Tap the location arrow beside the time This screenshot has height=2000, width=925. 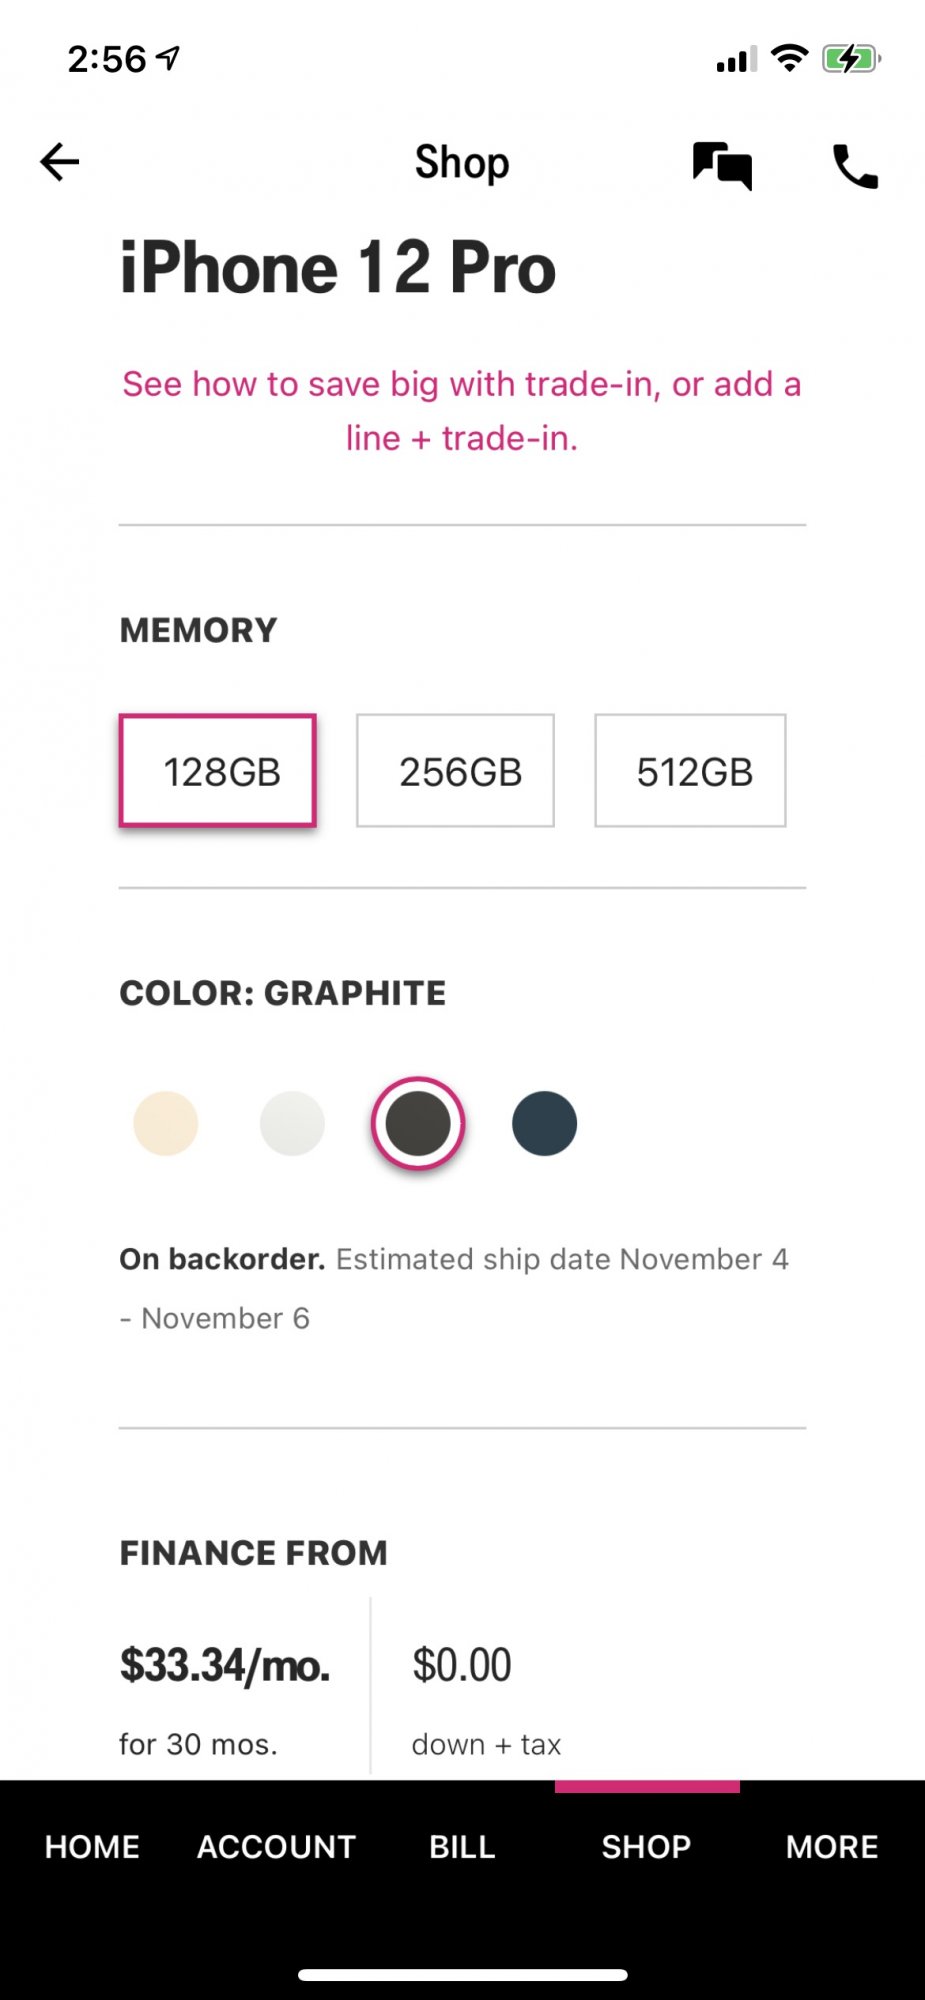click(x=169, y=58)
